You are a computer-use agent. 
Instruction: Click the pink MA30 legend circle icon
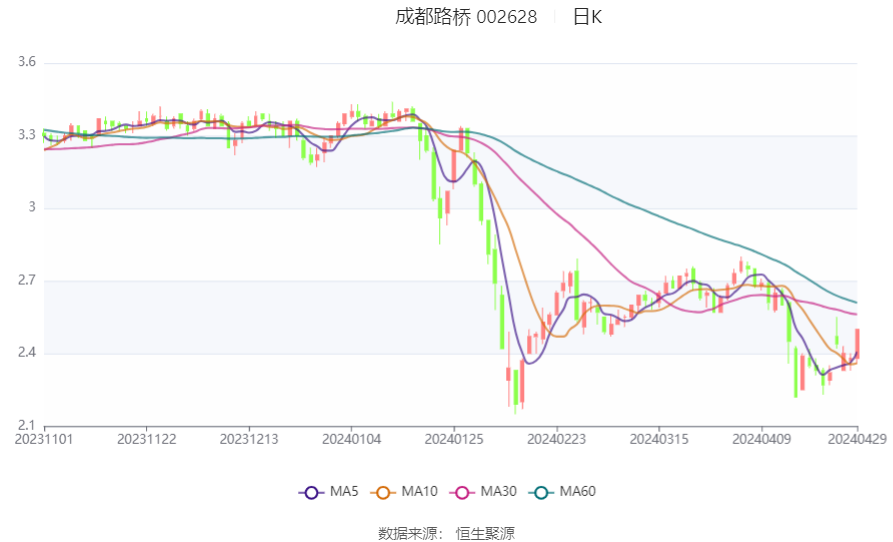point(462,492)
